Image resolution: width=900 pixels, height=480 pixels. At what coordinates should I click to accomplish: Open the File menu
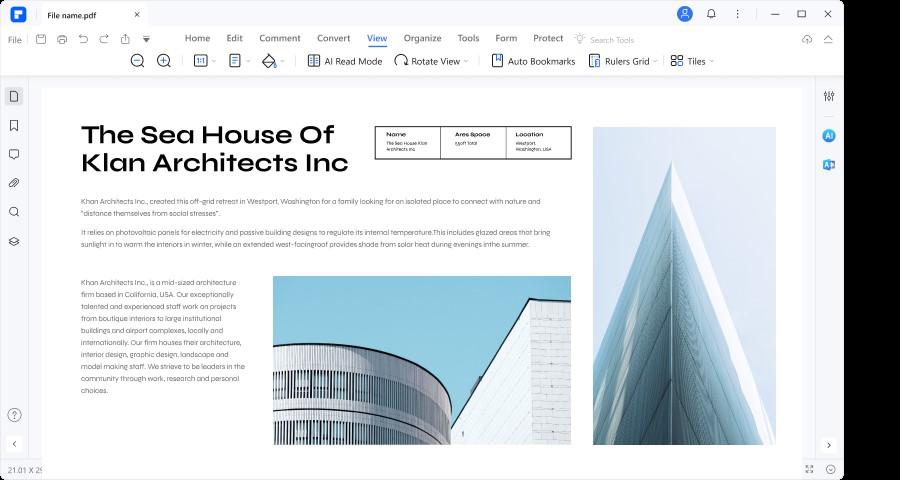tap(15, 39)
